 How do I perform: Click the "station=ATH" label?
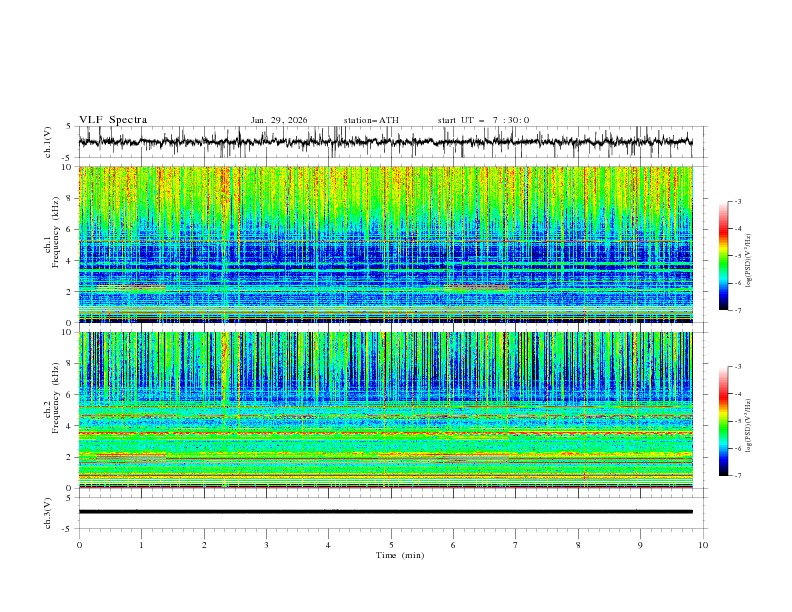[x=371, y=120]
